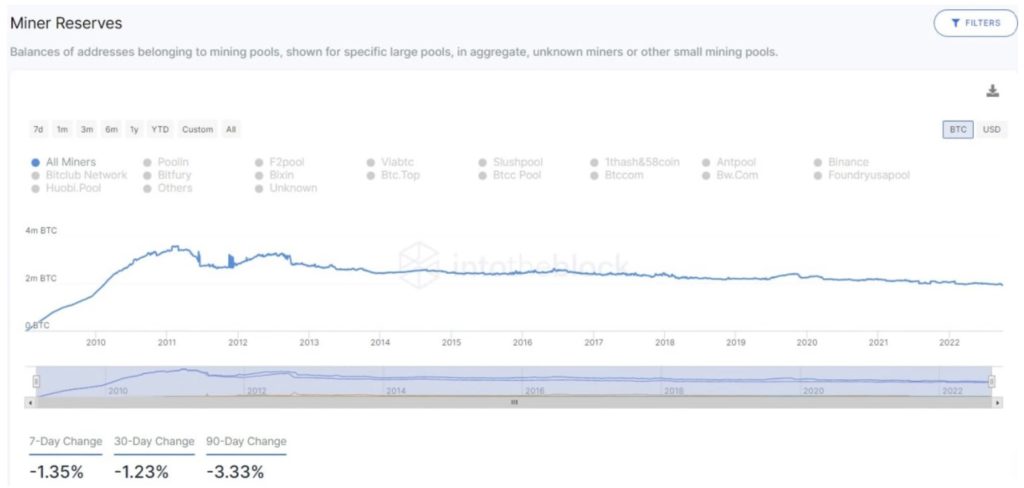
Task: Show the Antpool series dot
Action: coord(707,162)
